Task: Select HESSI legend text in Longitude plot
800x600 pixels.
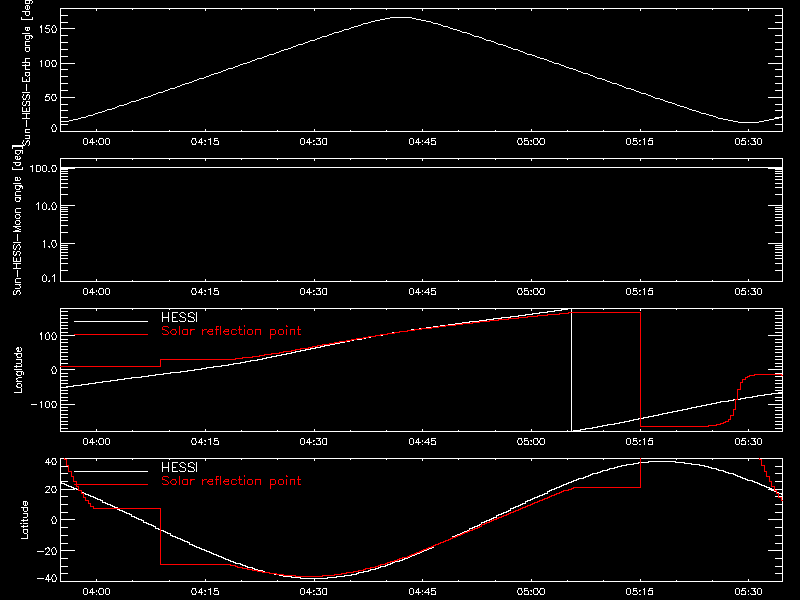Action: point(179,317)
